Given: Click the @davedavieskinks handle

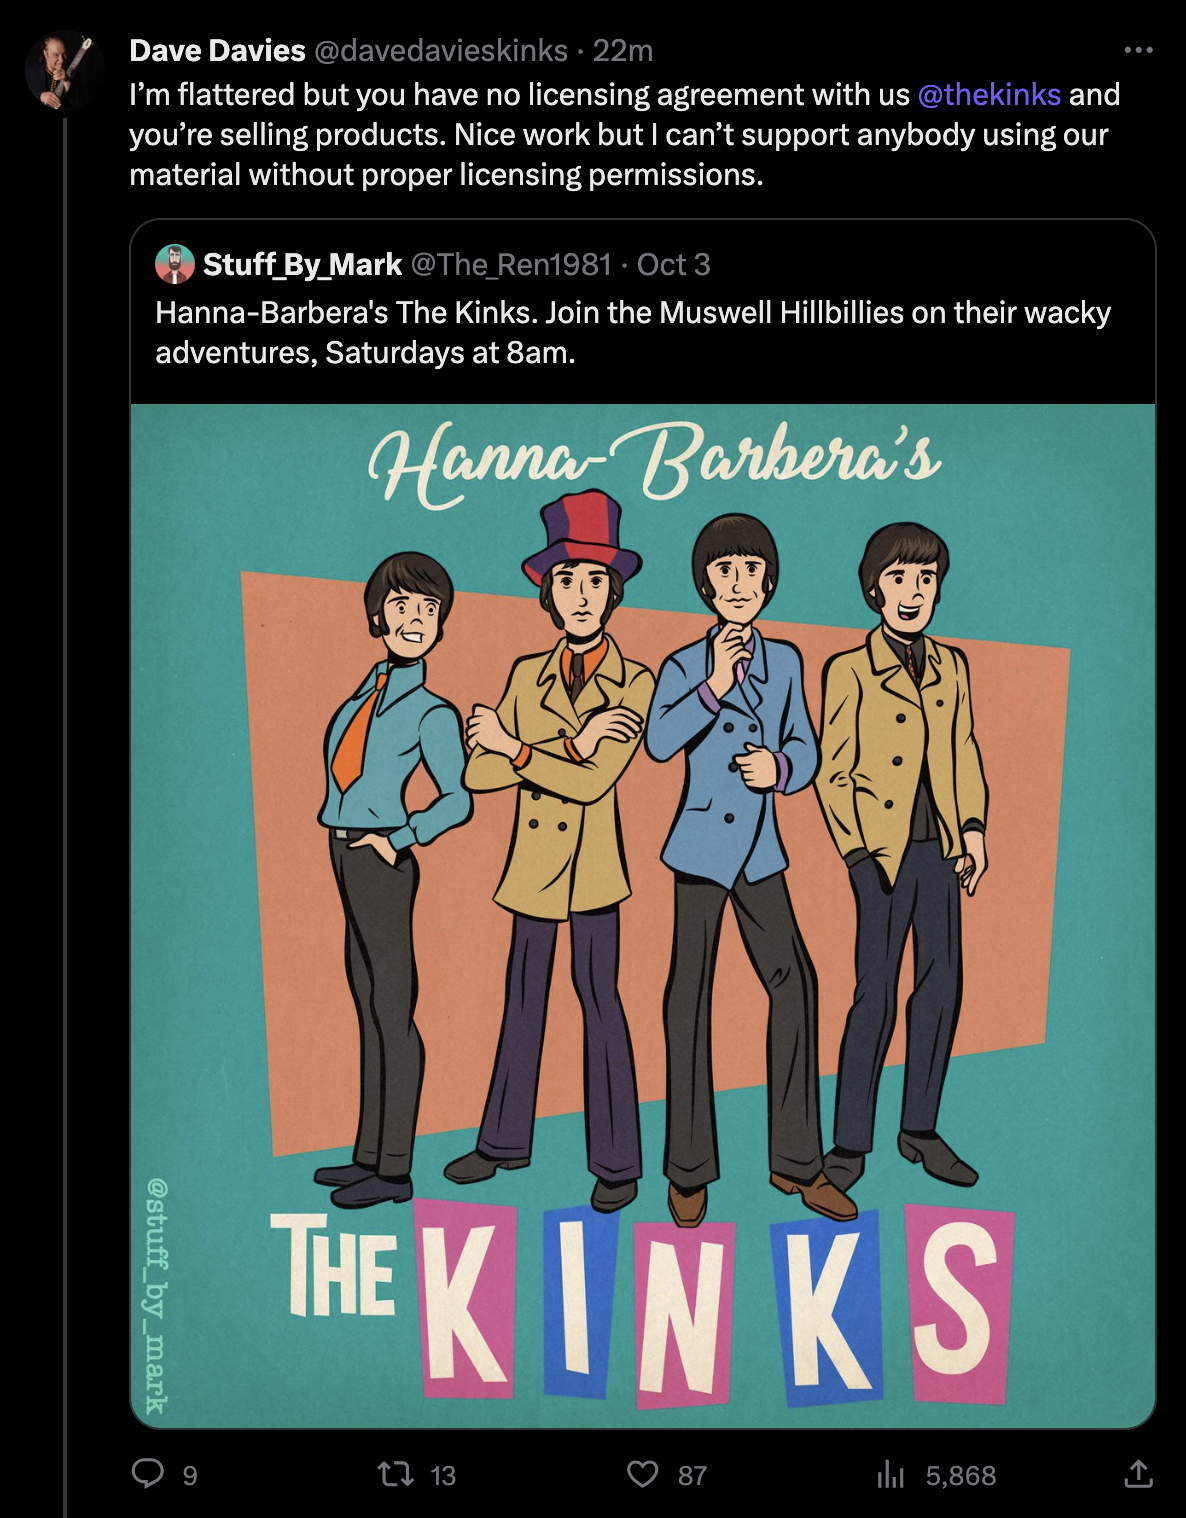Looking at the screenshot, I should point(441,50).
